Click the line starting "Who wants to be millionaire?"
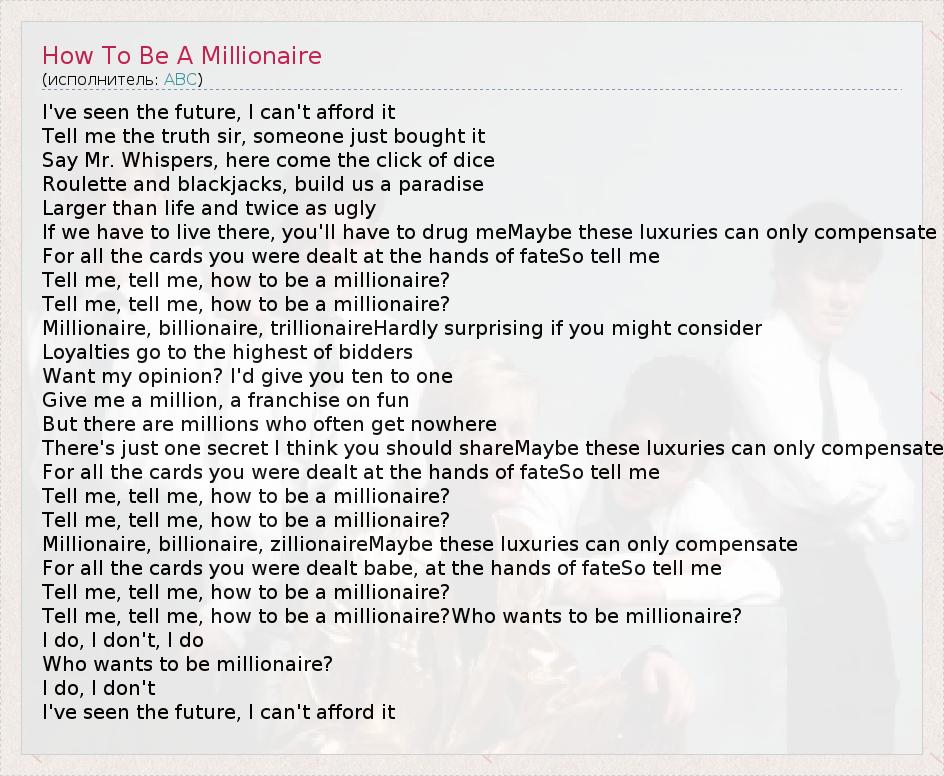The height and width of the screenshot is (776, 944). [187, 664]
